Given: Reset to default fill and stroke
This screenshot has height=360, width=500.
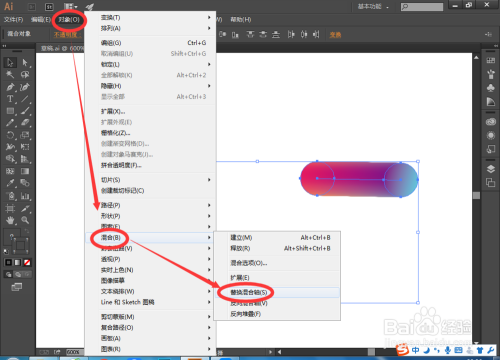Looking at the screenshot, I should coord(6,252).
